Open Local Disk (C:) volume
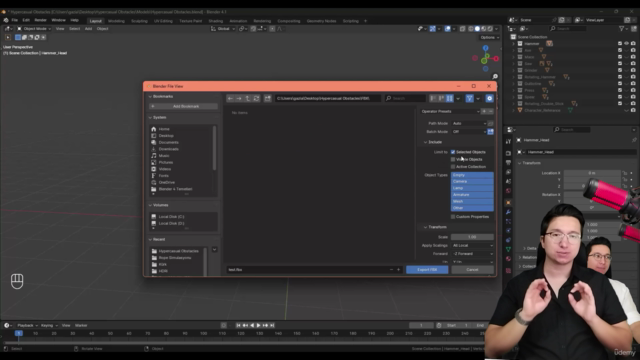 click(x=171, y=217)
